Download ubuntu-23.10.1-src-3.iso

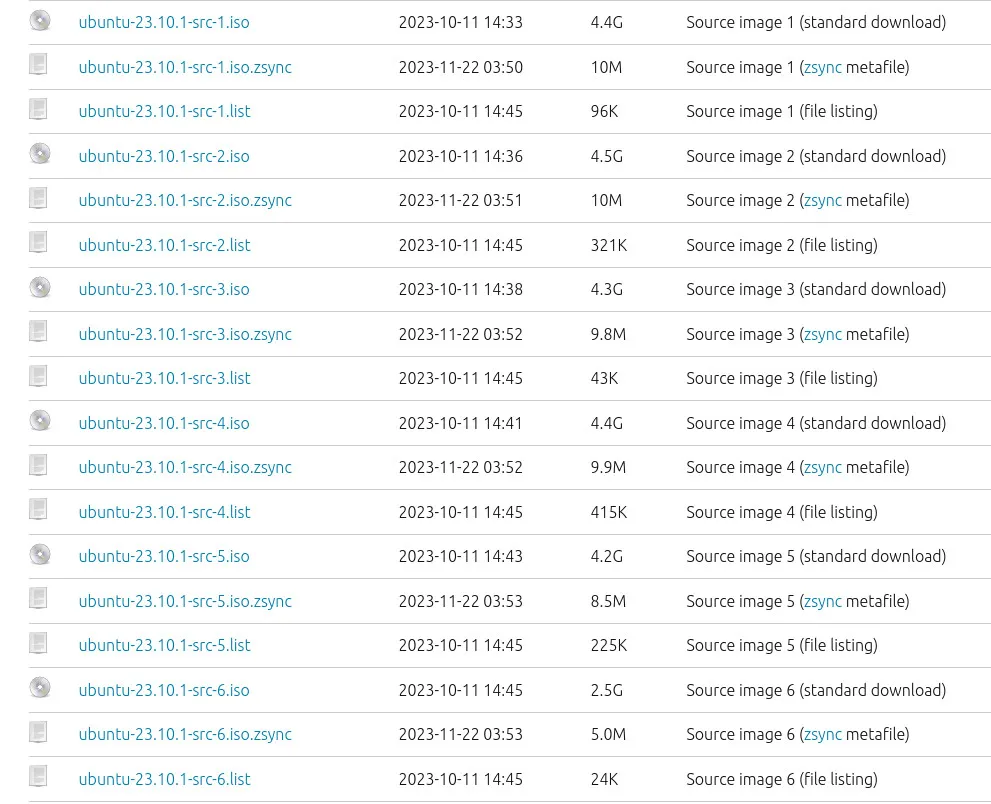tap(164, 289)
